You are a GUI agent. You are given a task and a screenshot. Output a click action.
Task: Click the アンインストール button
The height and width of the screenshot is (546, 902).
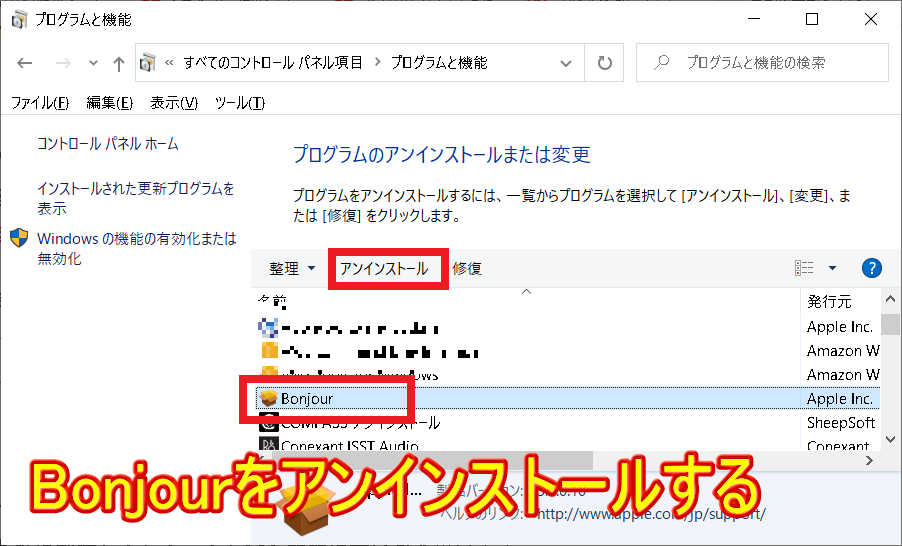pyautogui.click(x=384, y=269)
